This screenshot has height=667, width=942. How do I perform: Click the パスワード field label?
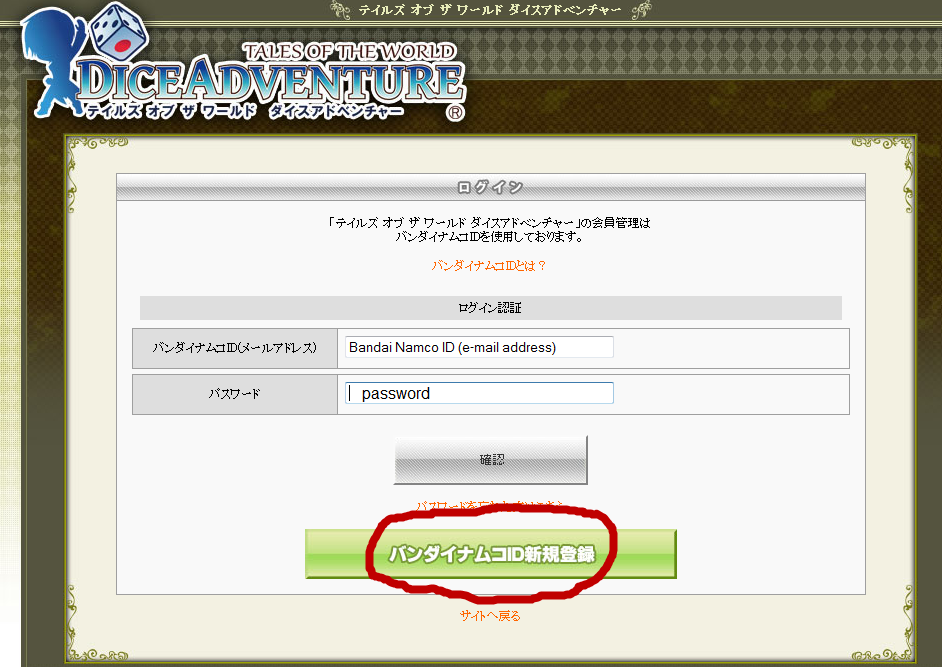(x=235, y=394)
